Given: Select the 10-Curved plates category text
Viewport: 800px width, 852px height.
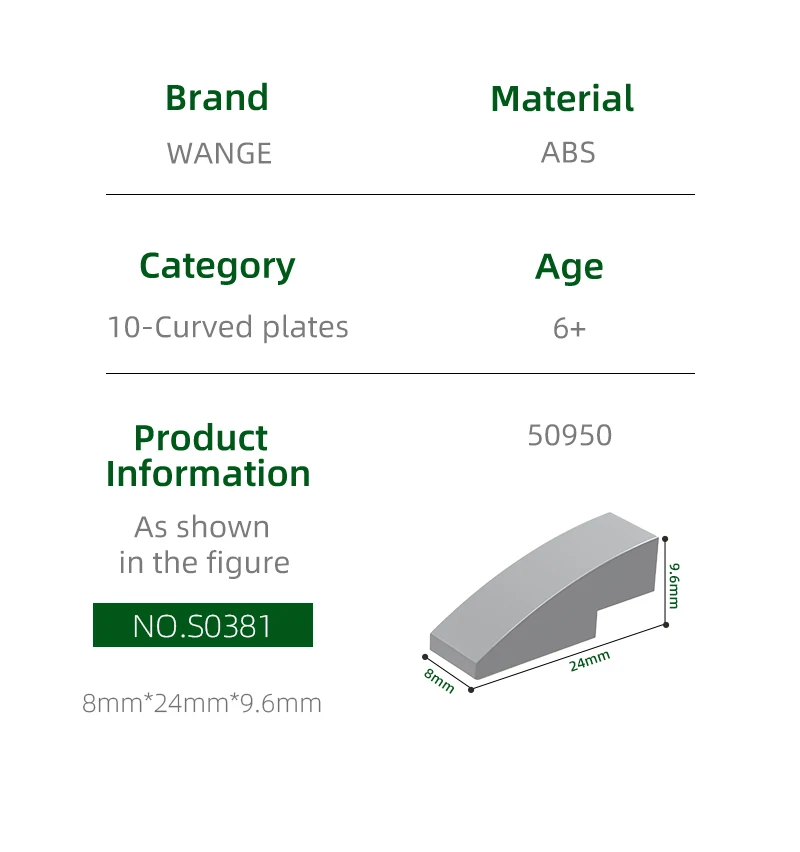Looking at the screenshot, I should click(228, 327).
